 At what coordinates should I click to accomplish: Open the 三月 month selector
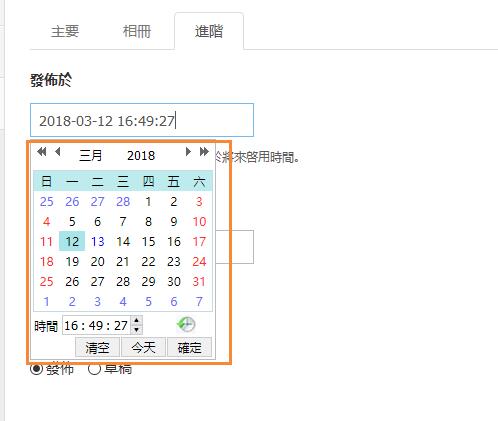90,155
